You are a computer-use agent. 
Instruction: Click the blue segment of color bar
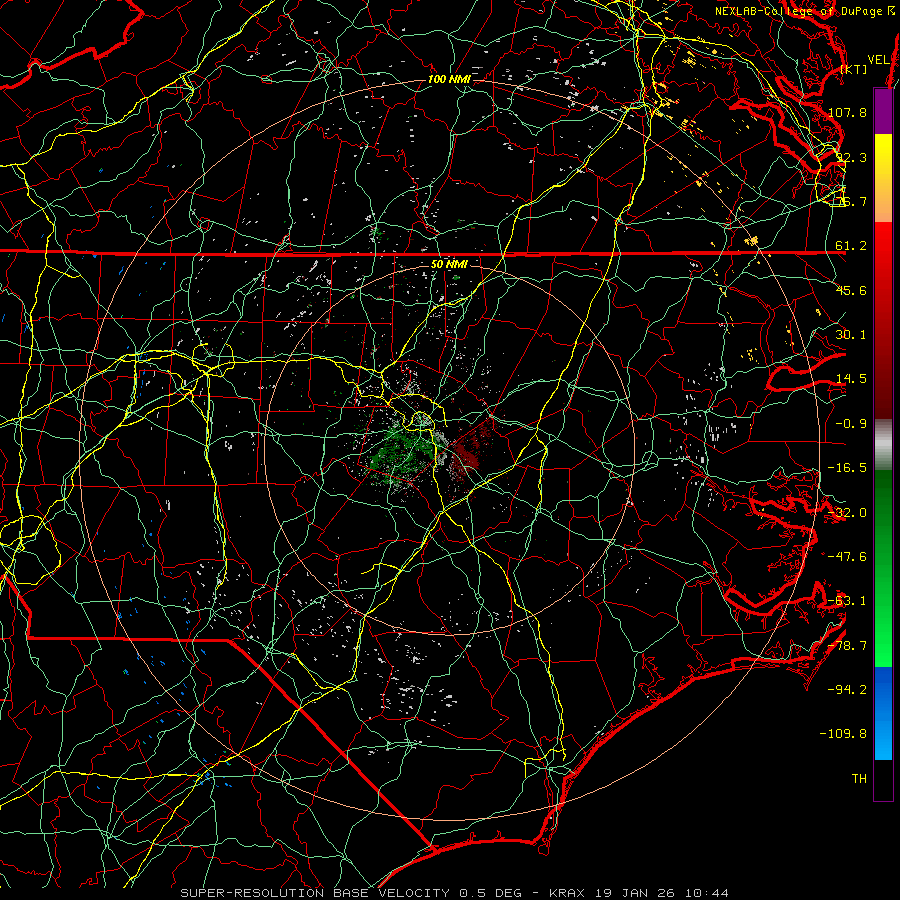point(883,713)
